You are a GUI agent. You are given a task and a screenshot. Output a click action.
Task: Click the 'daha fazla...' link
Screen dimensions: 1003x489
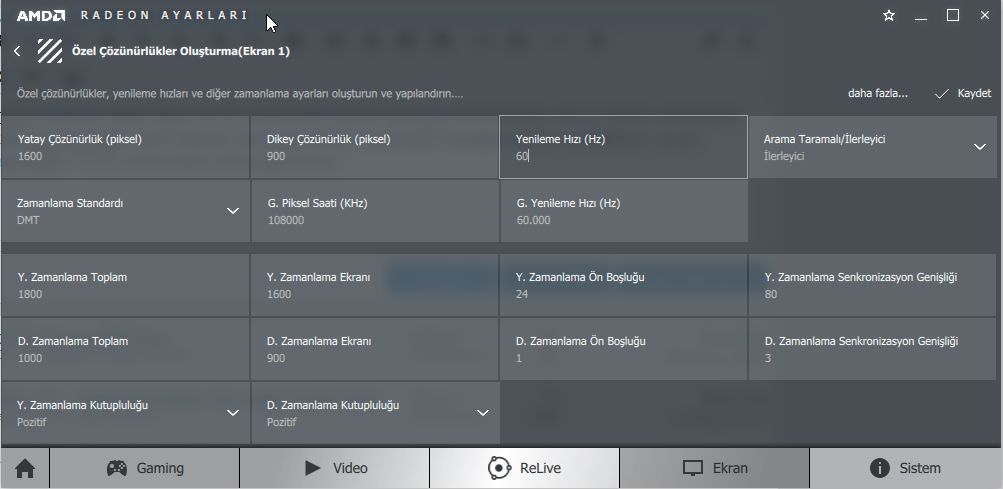coord(877,93)
